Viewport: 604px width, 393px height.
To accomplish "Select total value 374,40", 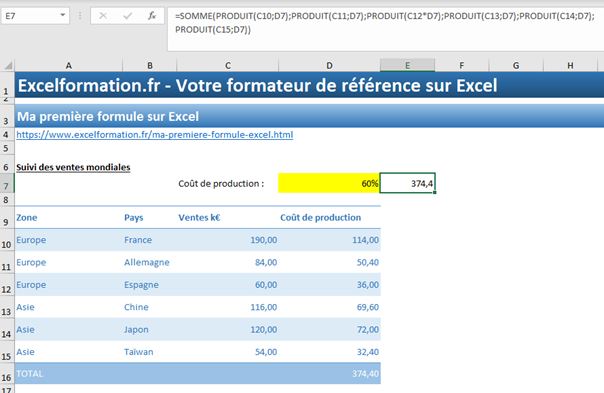I will 329,373.
